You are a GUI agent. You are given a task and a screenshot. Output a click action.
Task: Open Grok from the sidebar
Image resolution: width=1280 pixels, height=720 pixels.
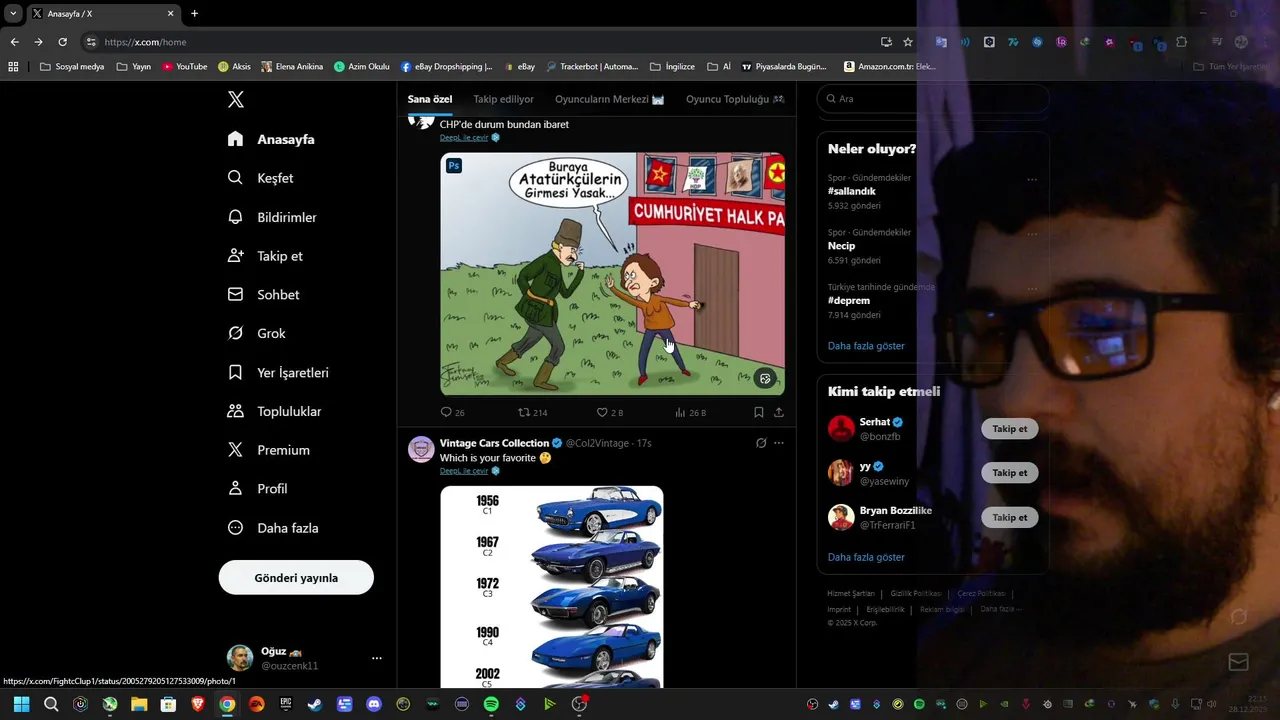256,333
